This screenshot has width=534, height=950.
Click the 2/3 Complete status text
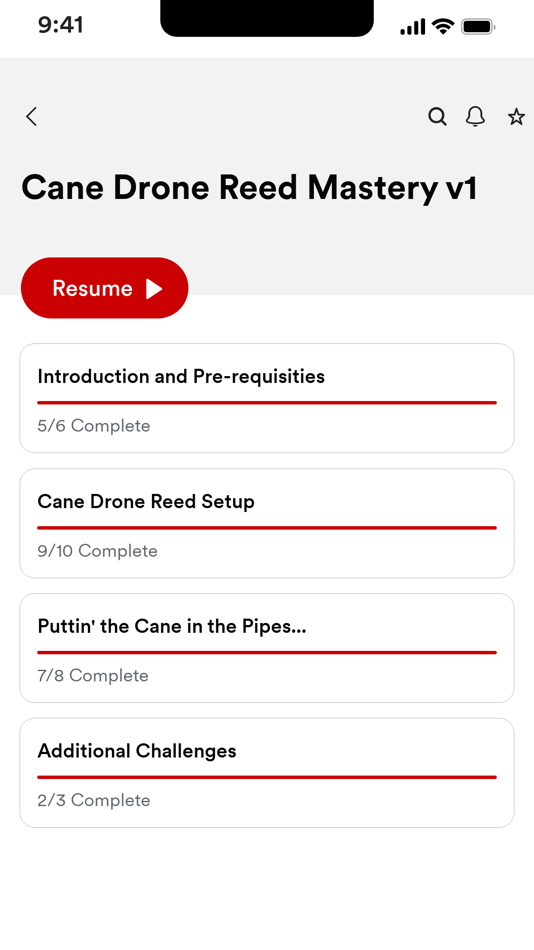click(94, 800)
